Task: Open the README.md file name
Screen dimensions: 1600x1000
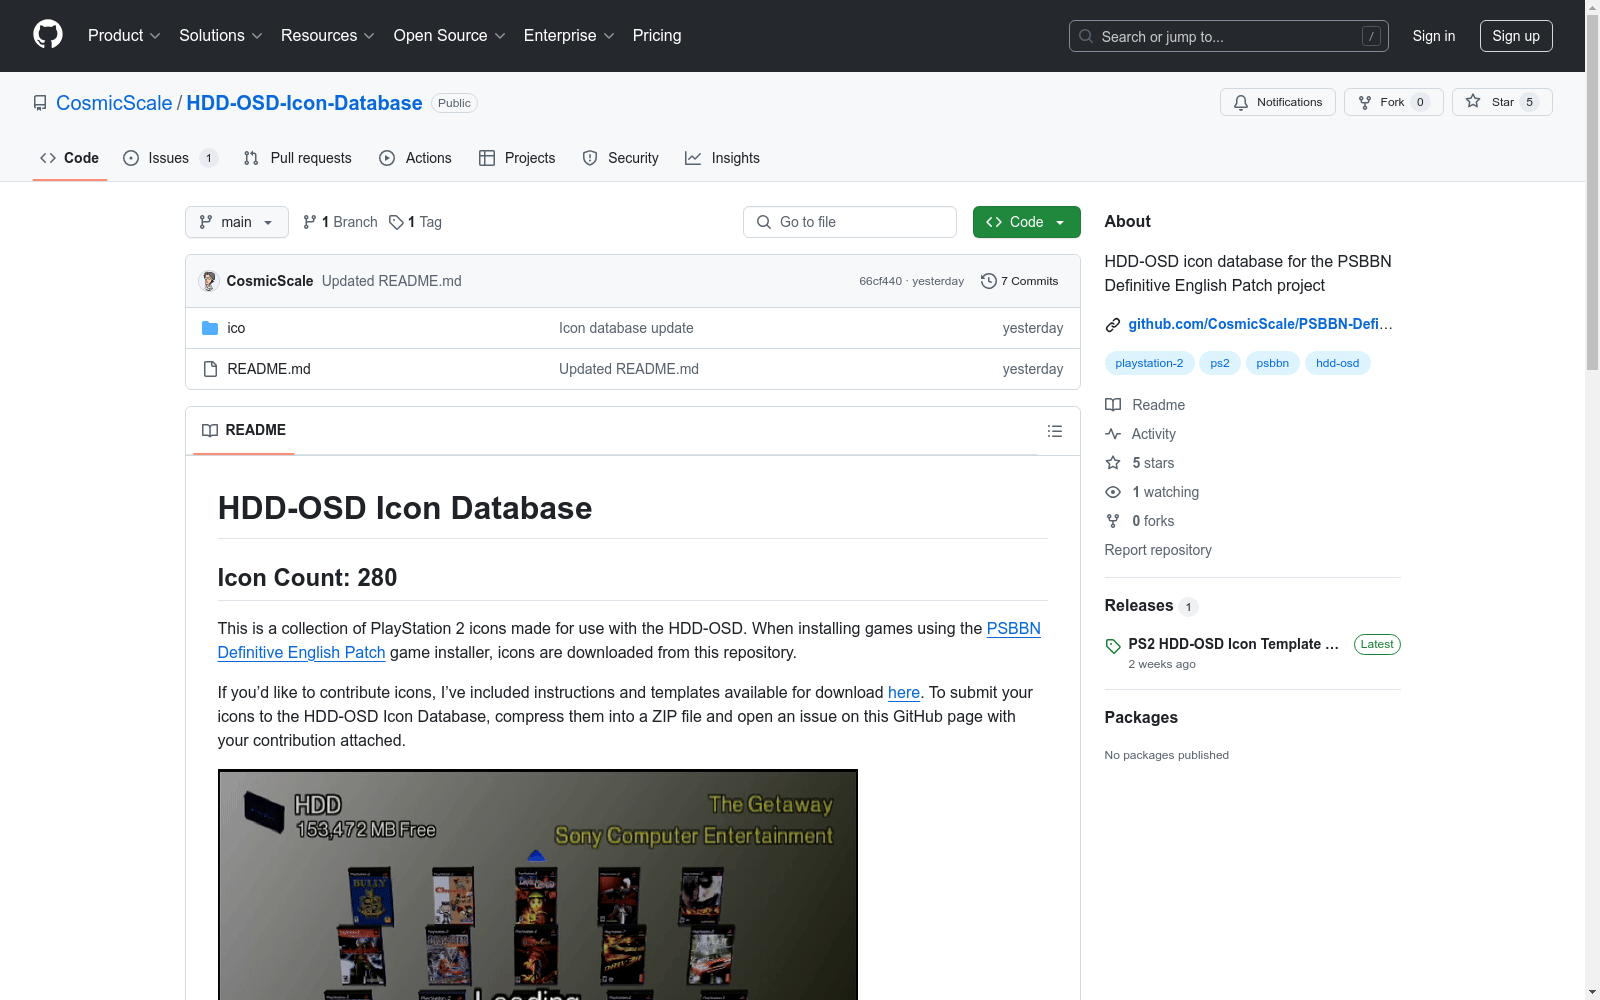Action: coord(269,369)
